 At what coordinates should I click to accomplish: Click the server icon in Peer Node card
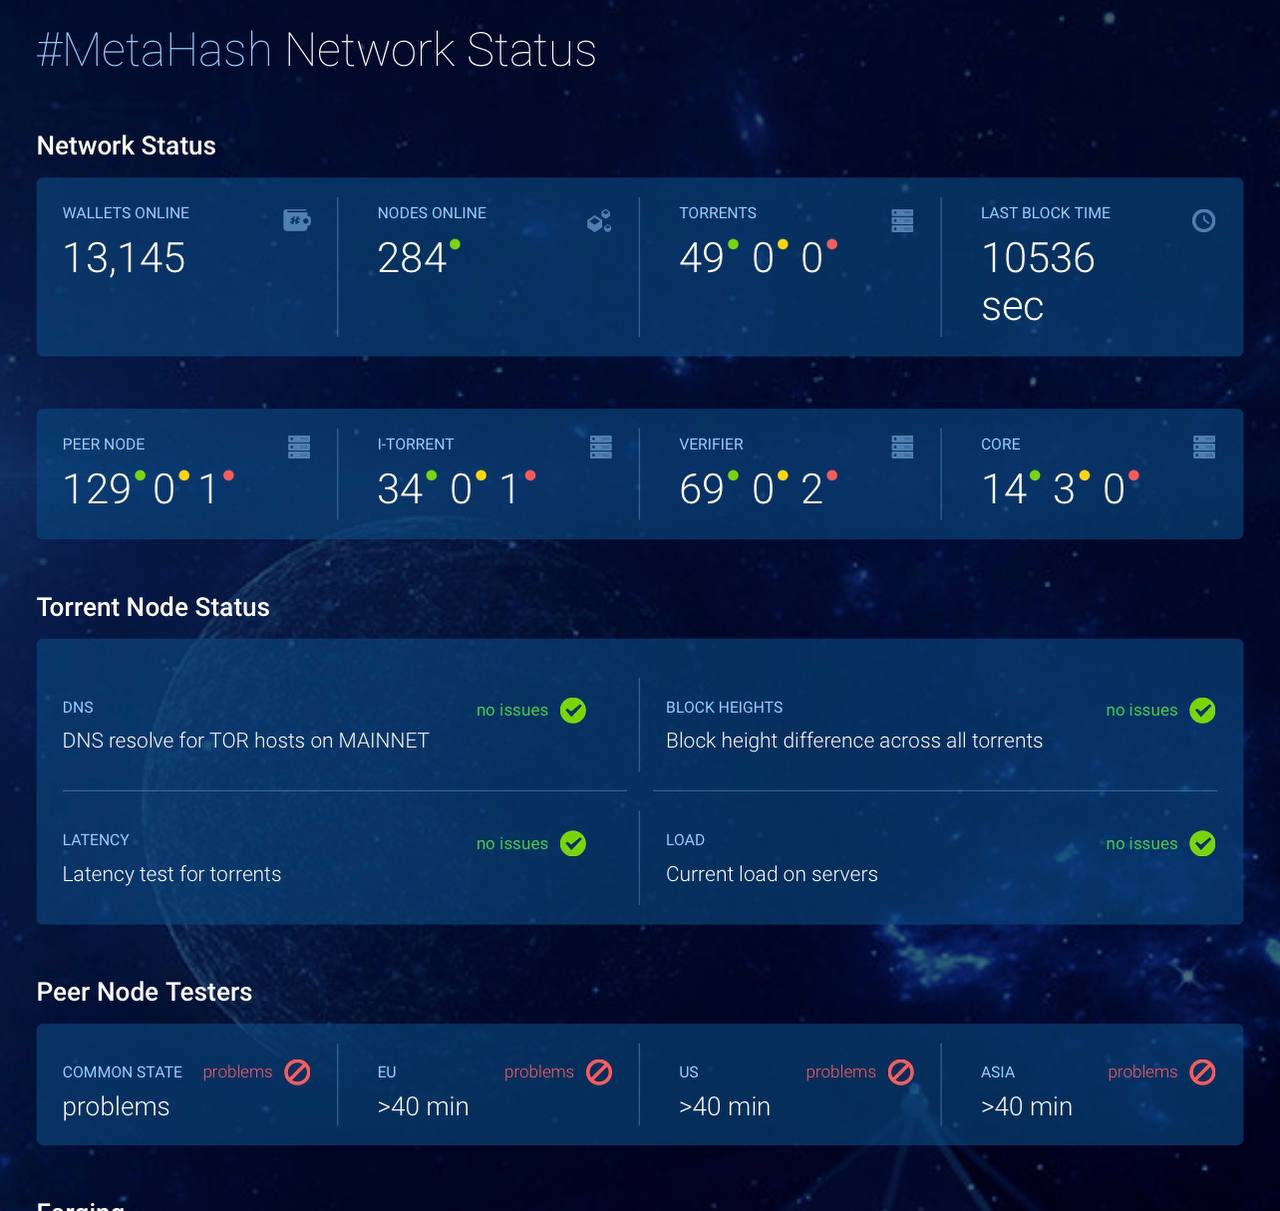[x=299, y=447]
